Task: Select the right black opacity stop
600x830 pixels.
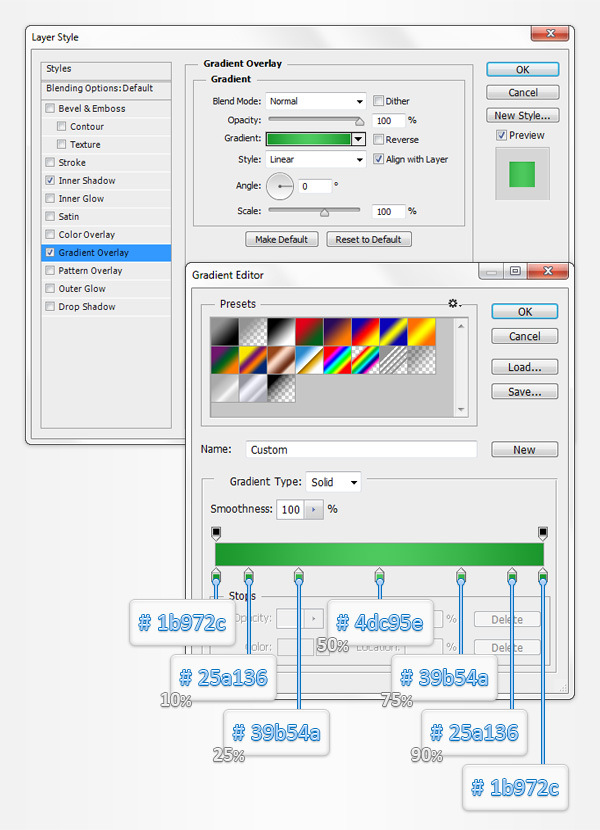Action: [543, 533]
